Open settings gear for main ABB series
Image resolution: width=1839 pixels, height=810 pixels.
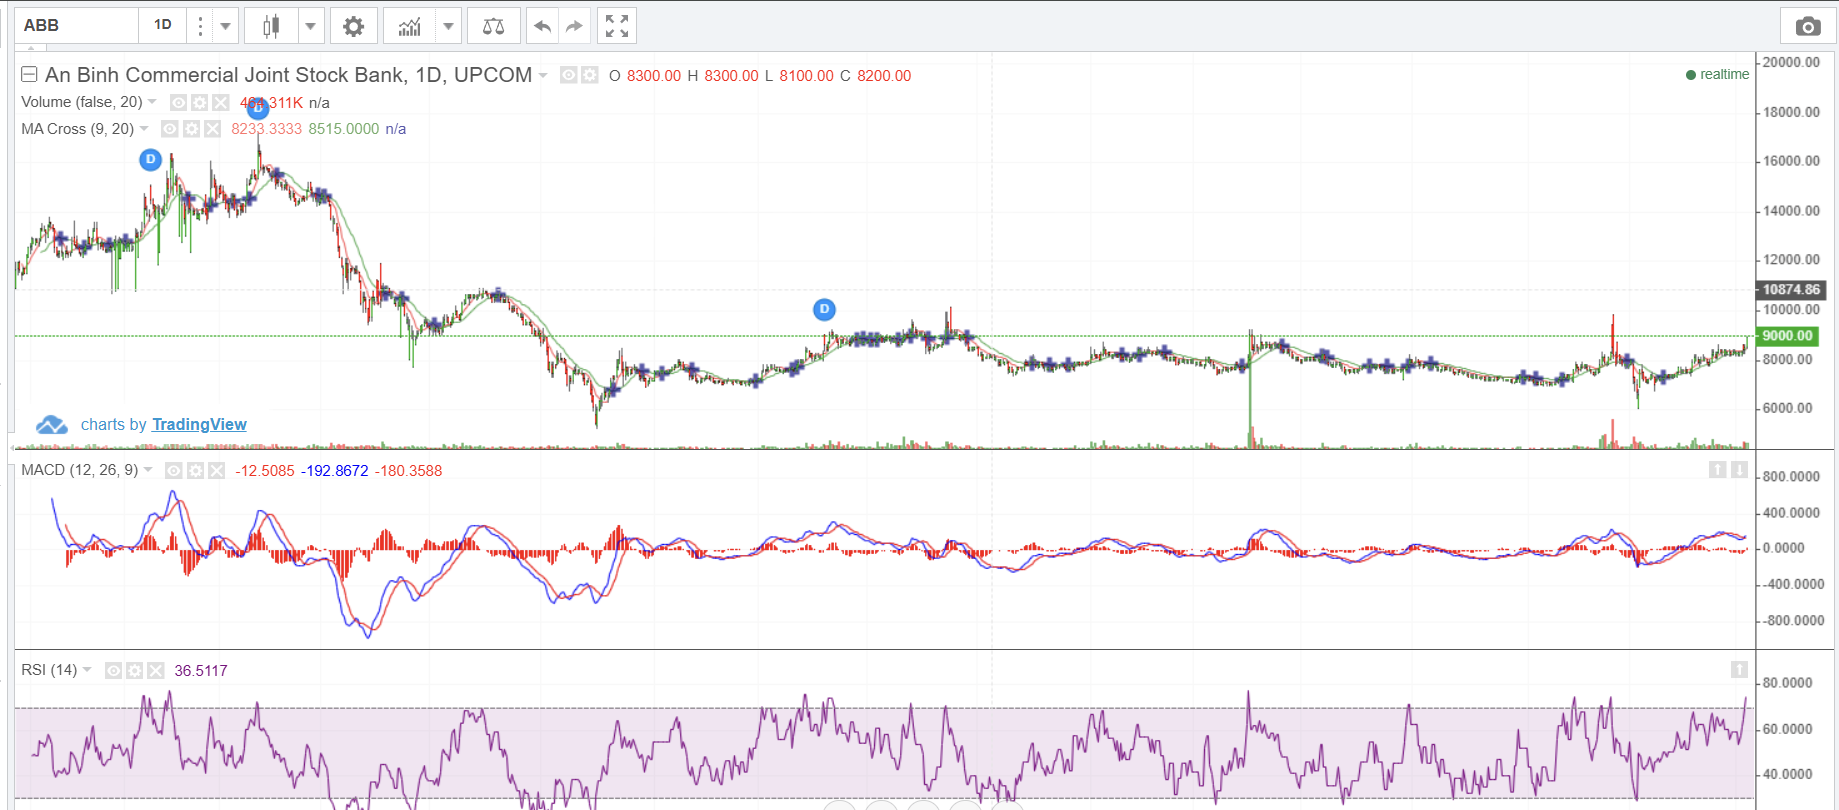click(590, 75)
